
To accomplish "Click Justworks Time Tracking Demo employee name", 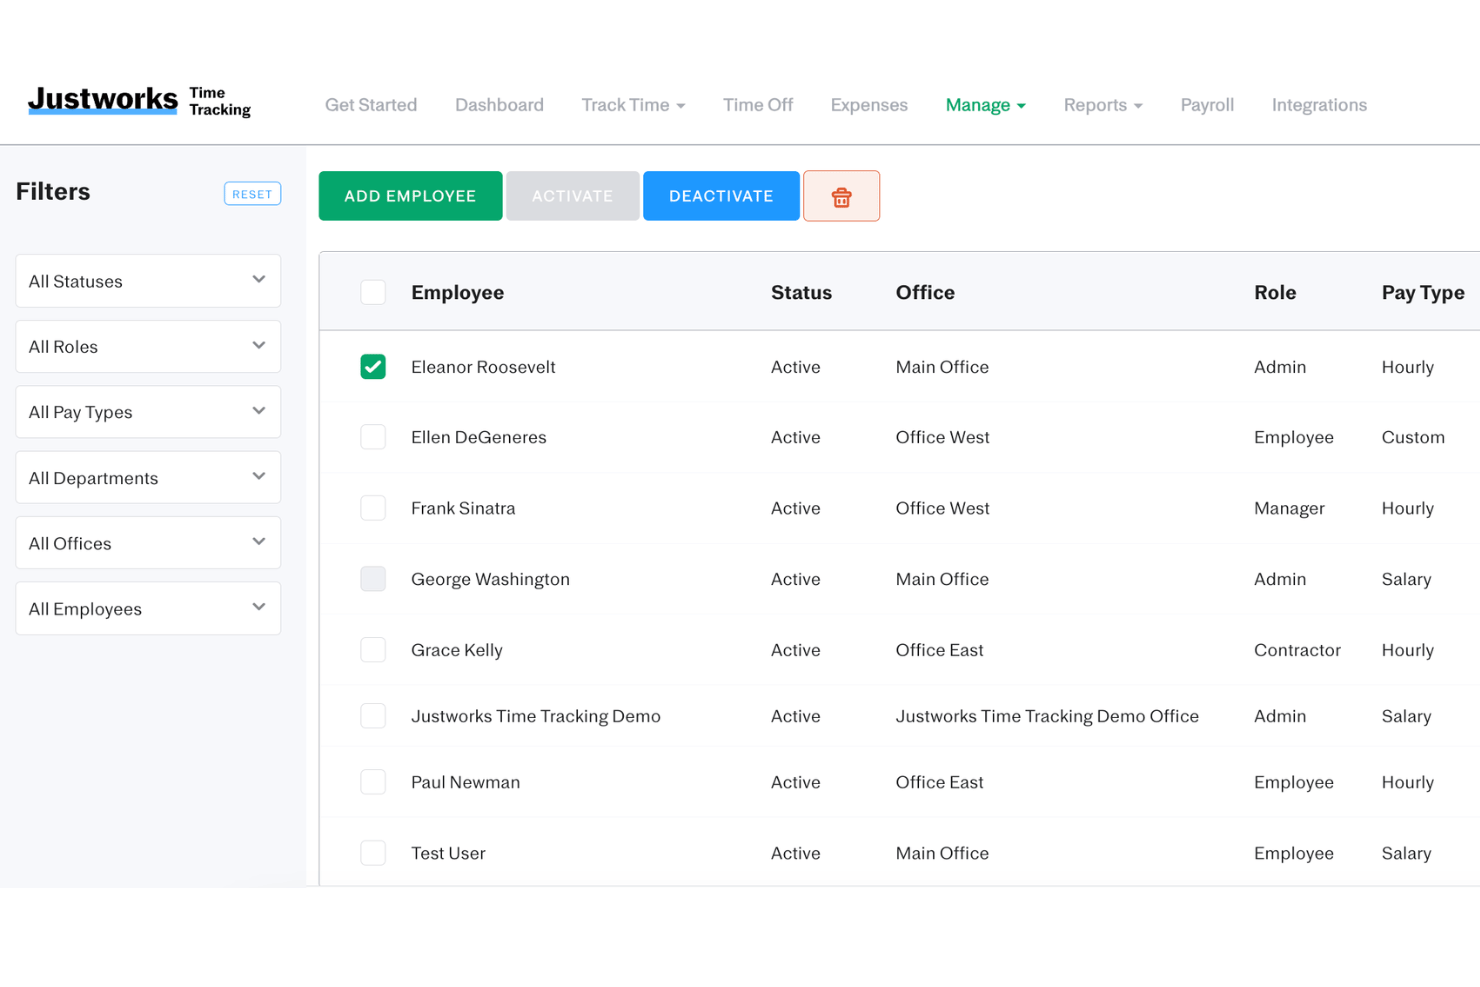I will 535,716.
